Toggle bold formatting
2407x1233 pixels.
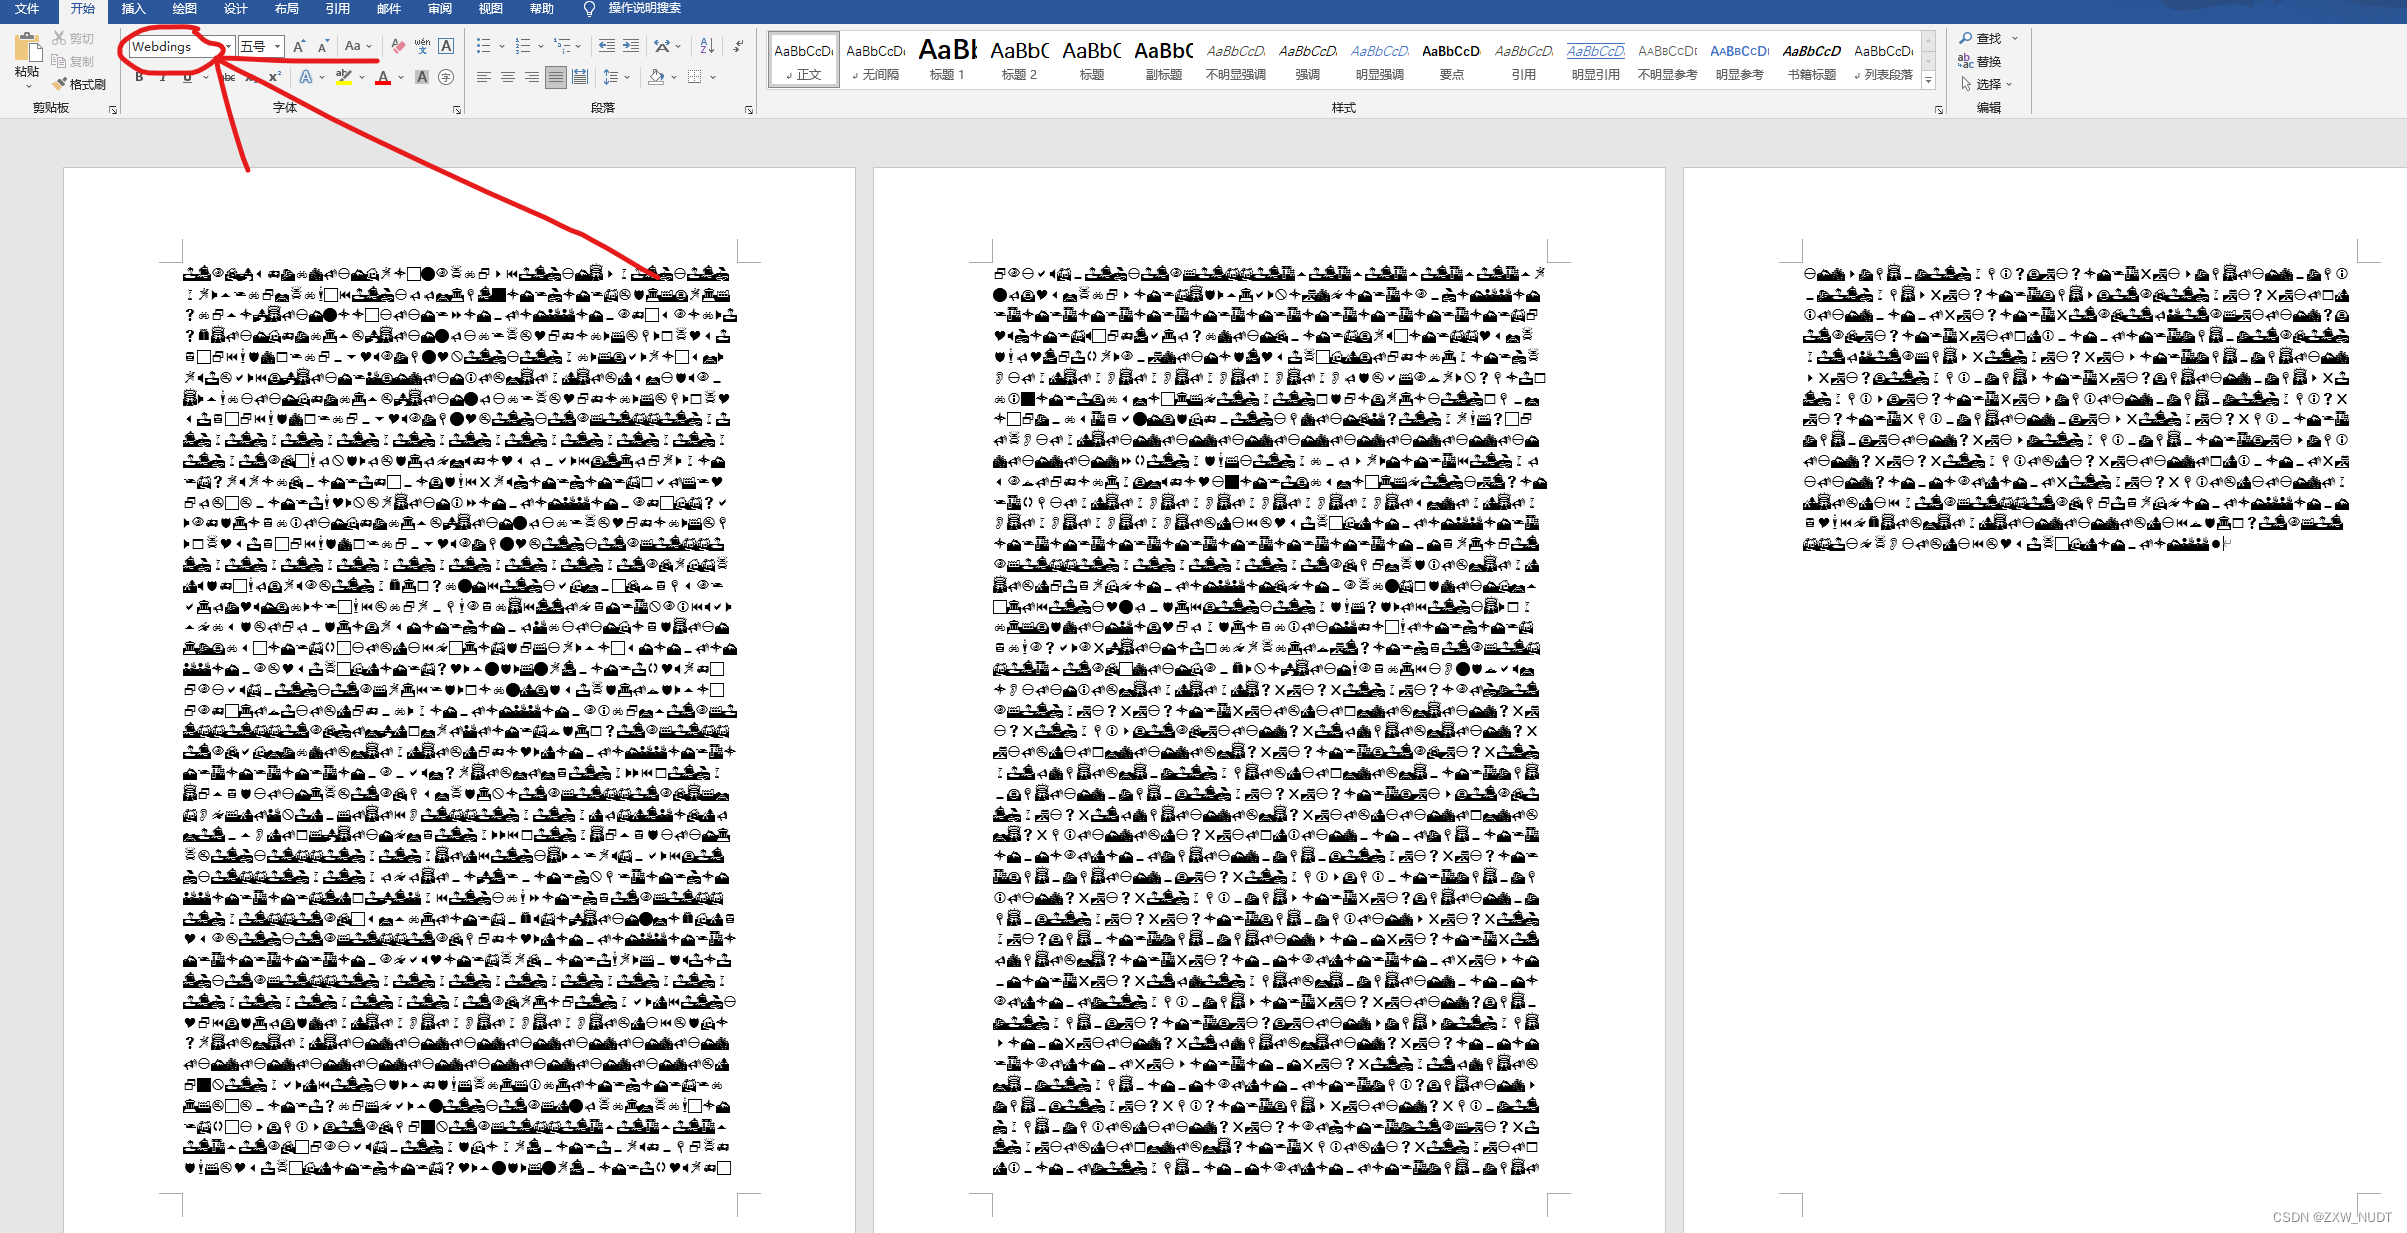point(139,77)
